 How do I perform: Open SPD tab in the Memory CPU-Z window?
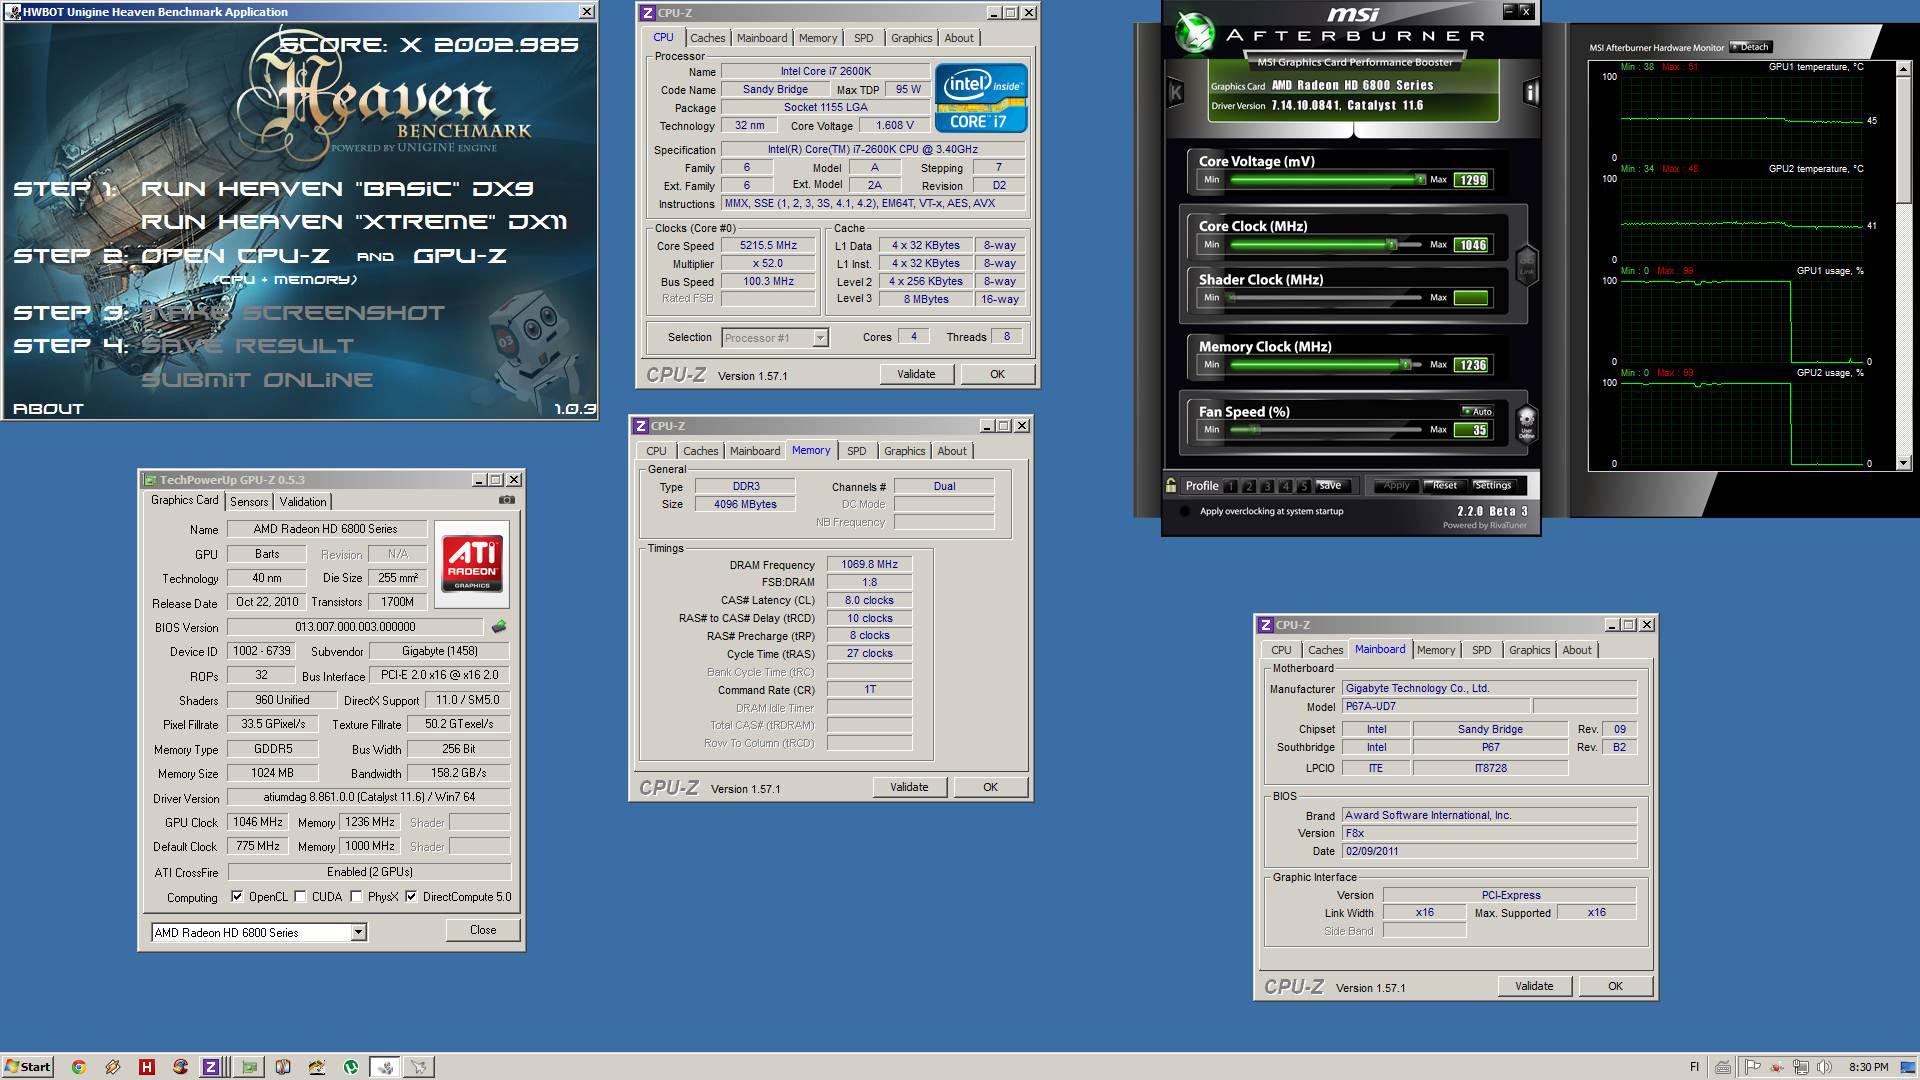tap(857, 451)
